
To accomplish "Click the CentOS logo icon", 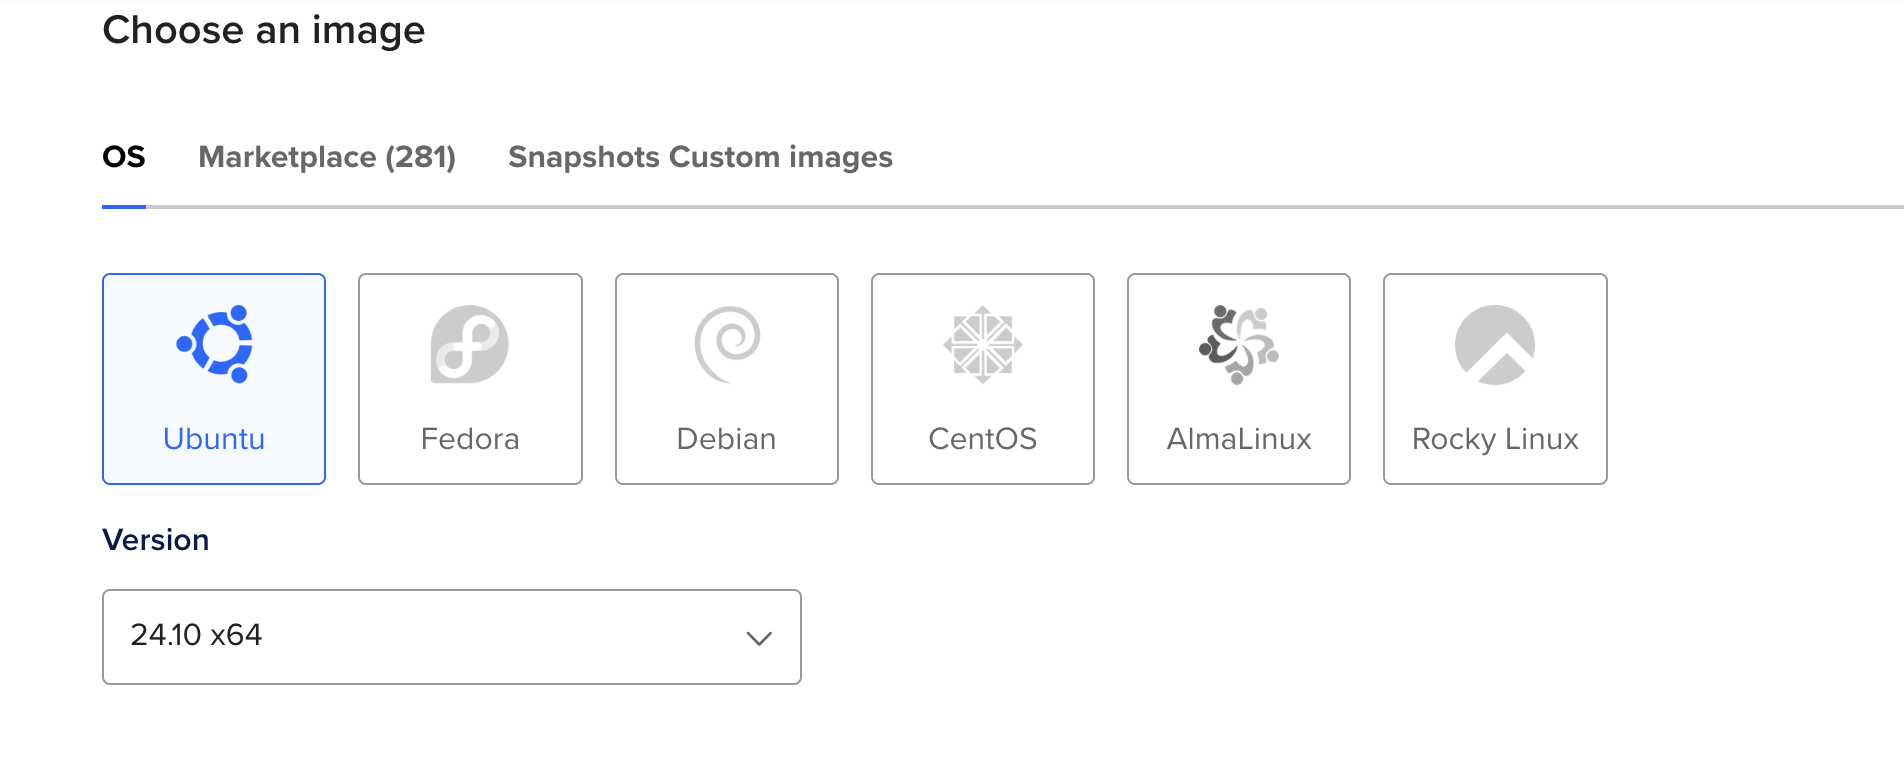I will tap(983, 345).
